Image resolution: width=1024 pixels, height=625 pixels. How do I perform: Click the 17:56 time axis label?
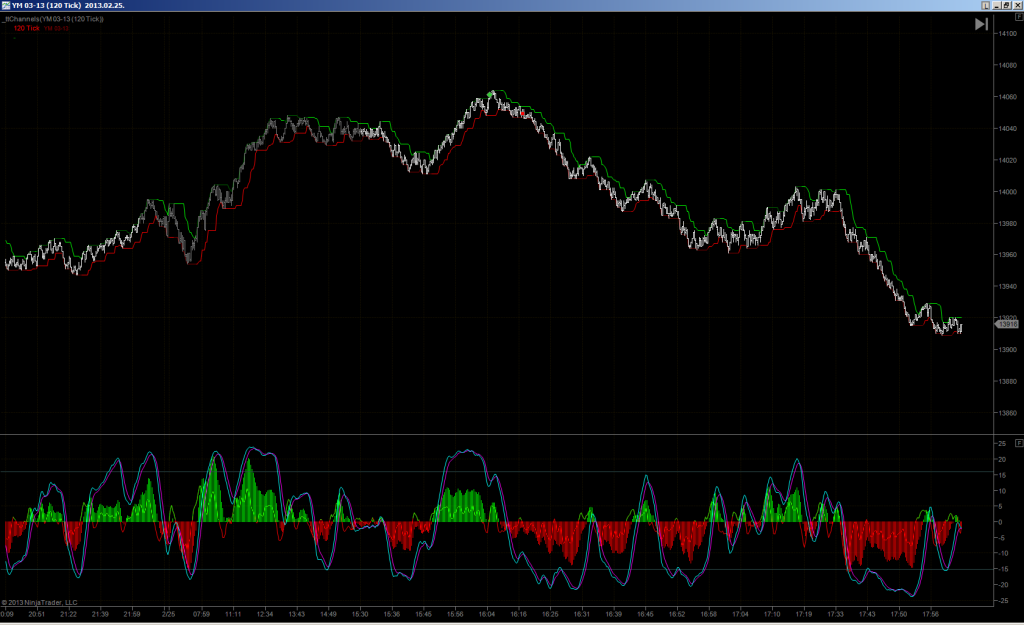(x=931, y=615)
